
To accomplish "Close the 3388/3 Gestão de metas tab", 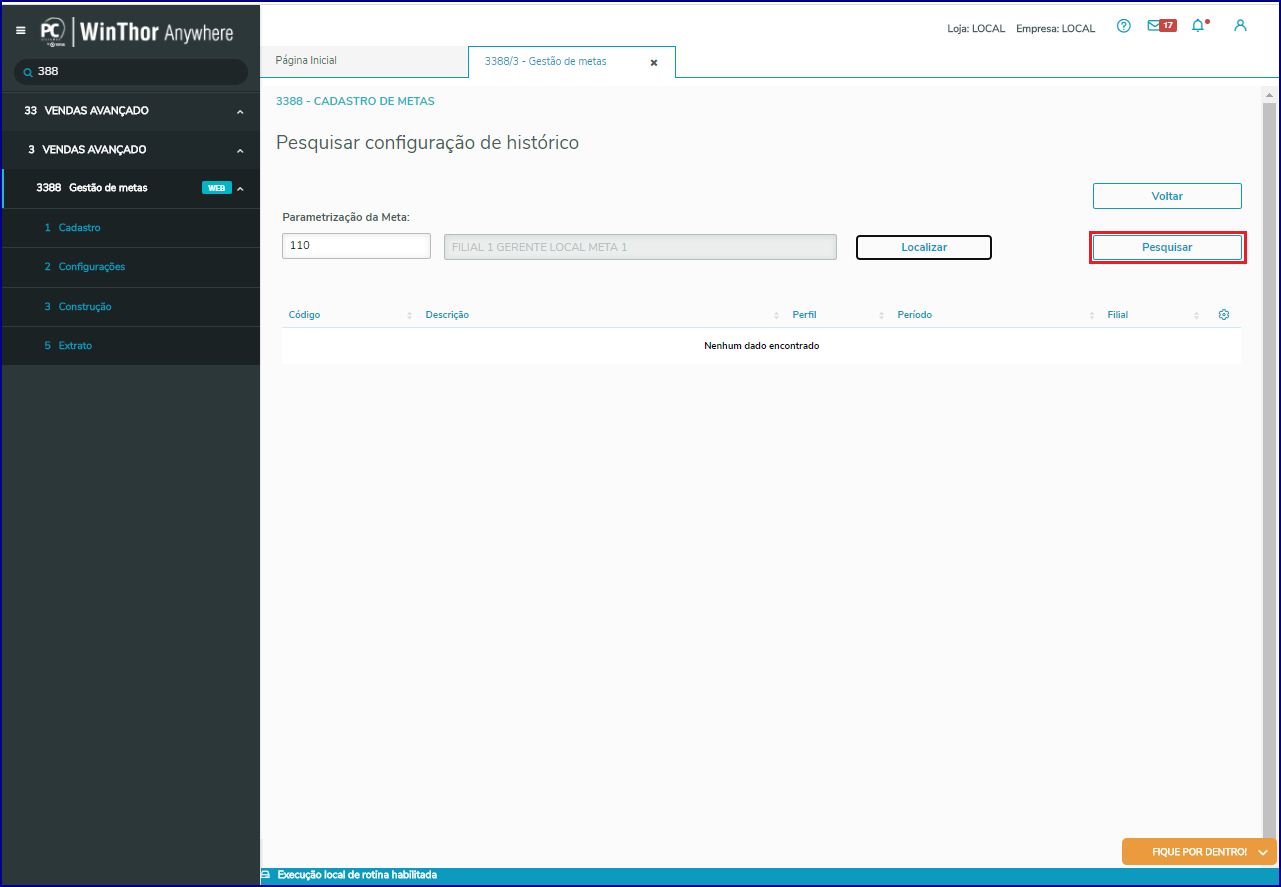I will 654,62.
